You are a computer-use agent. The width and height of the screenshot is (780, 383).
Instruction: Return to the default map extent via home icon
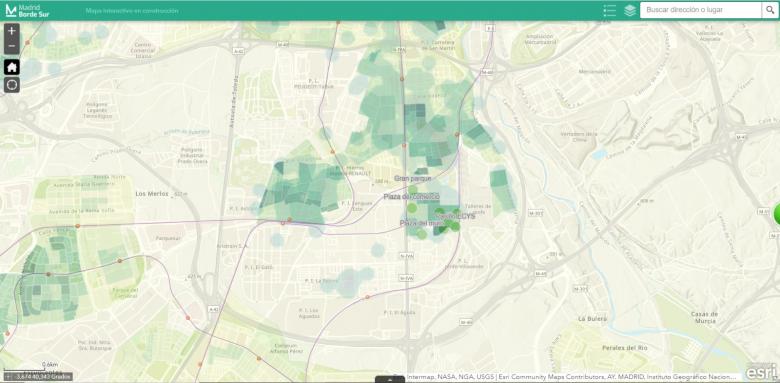pos(12,67)
